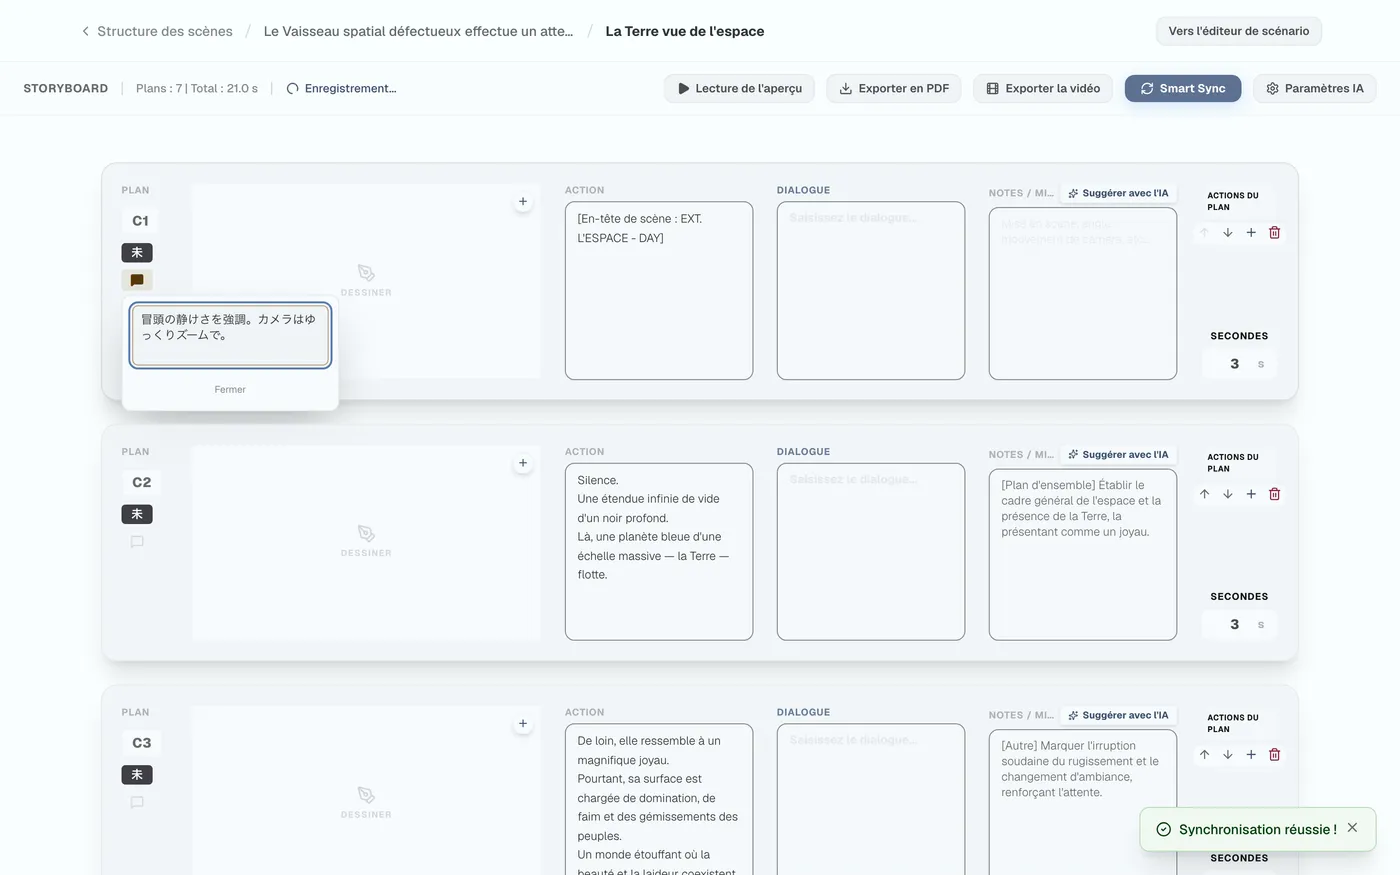
Task: Click the Dessiner pen icon on plan C3
Action: click(366, 795)
